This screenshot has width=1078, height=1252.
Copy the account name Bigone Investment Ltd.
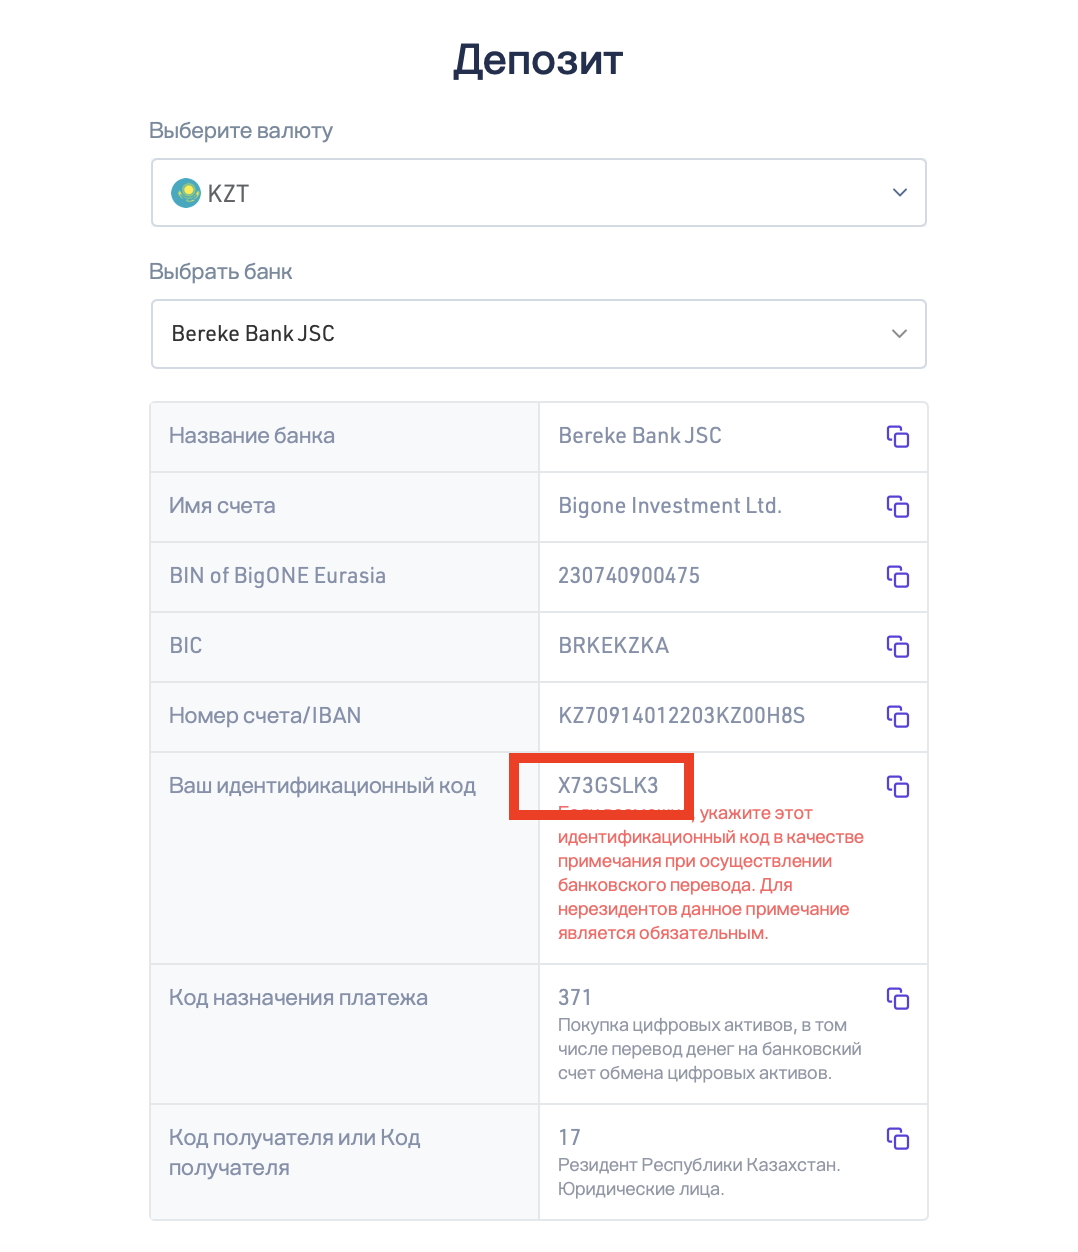898,506
